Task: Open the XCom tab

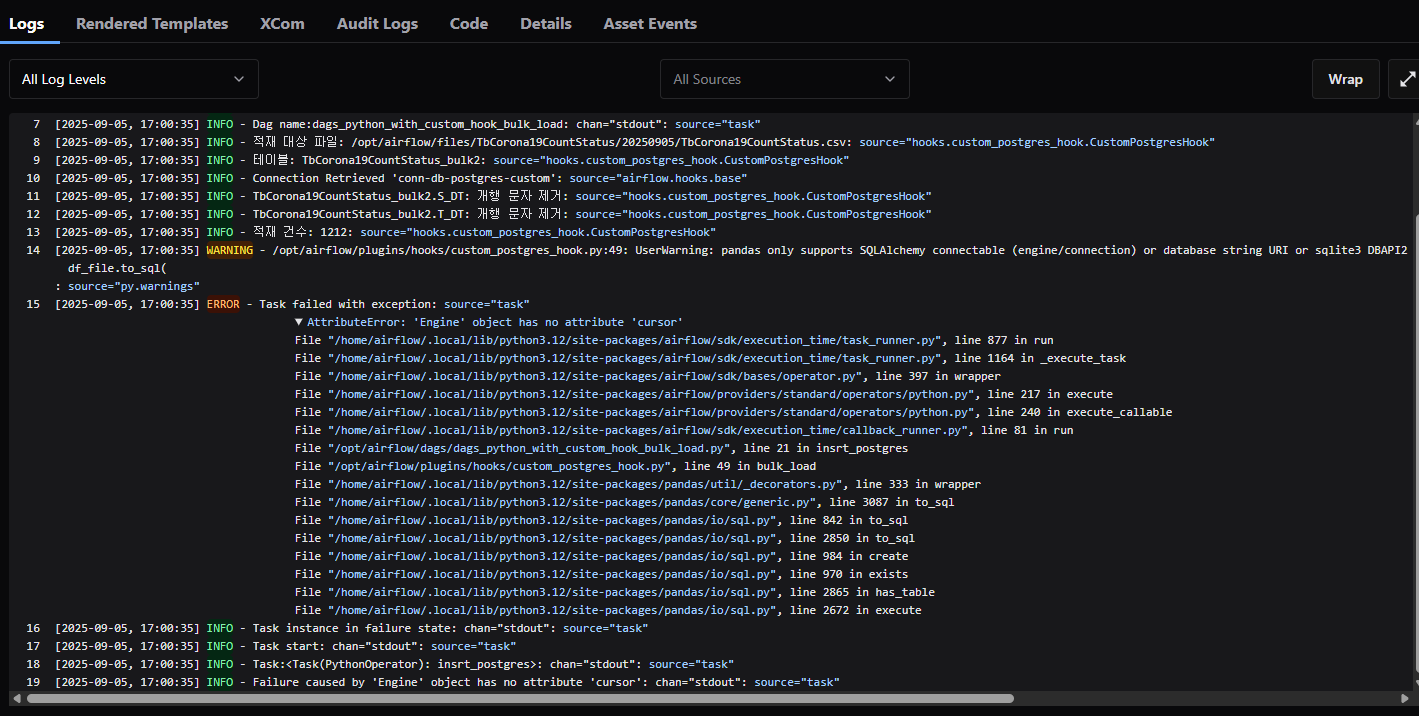Action: click(x=282, y=23)
